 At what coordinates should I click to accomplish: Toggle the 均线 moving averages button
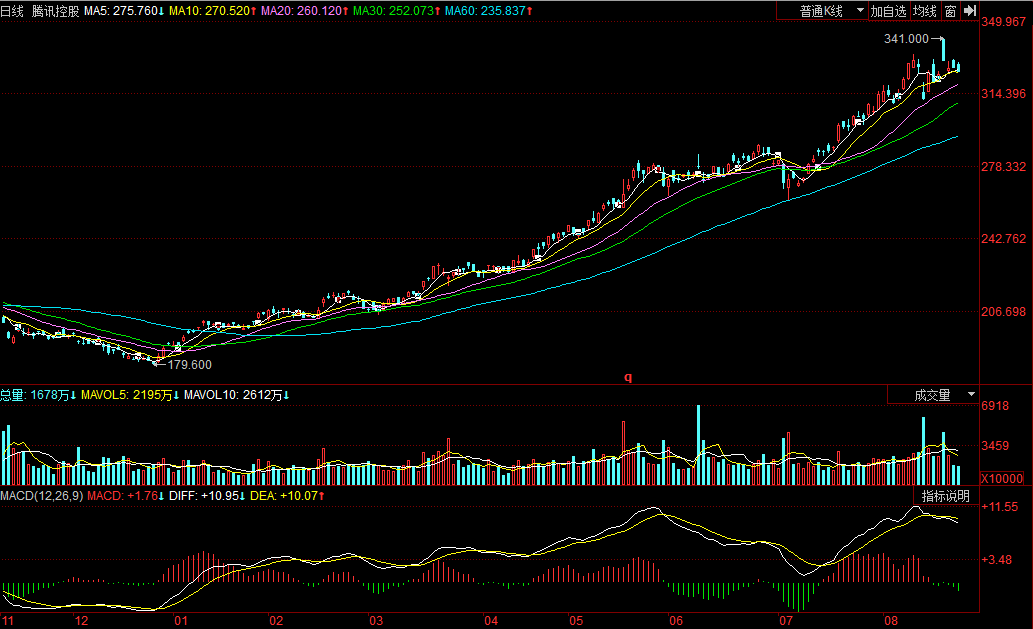point(925,11)
